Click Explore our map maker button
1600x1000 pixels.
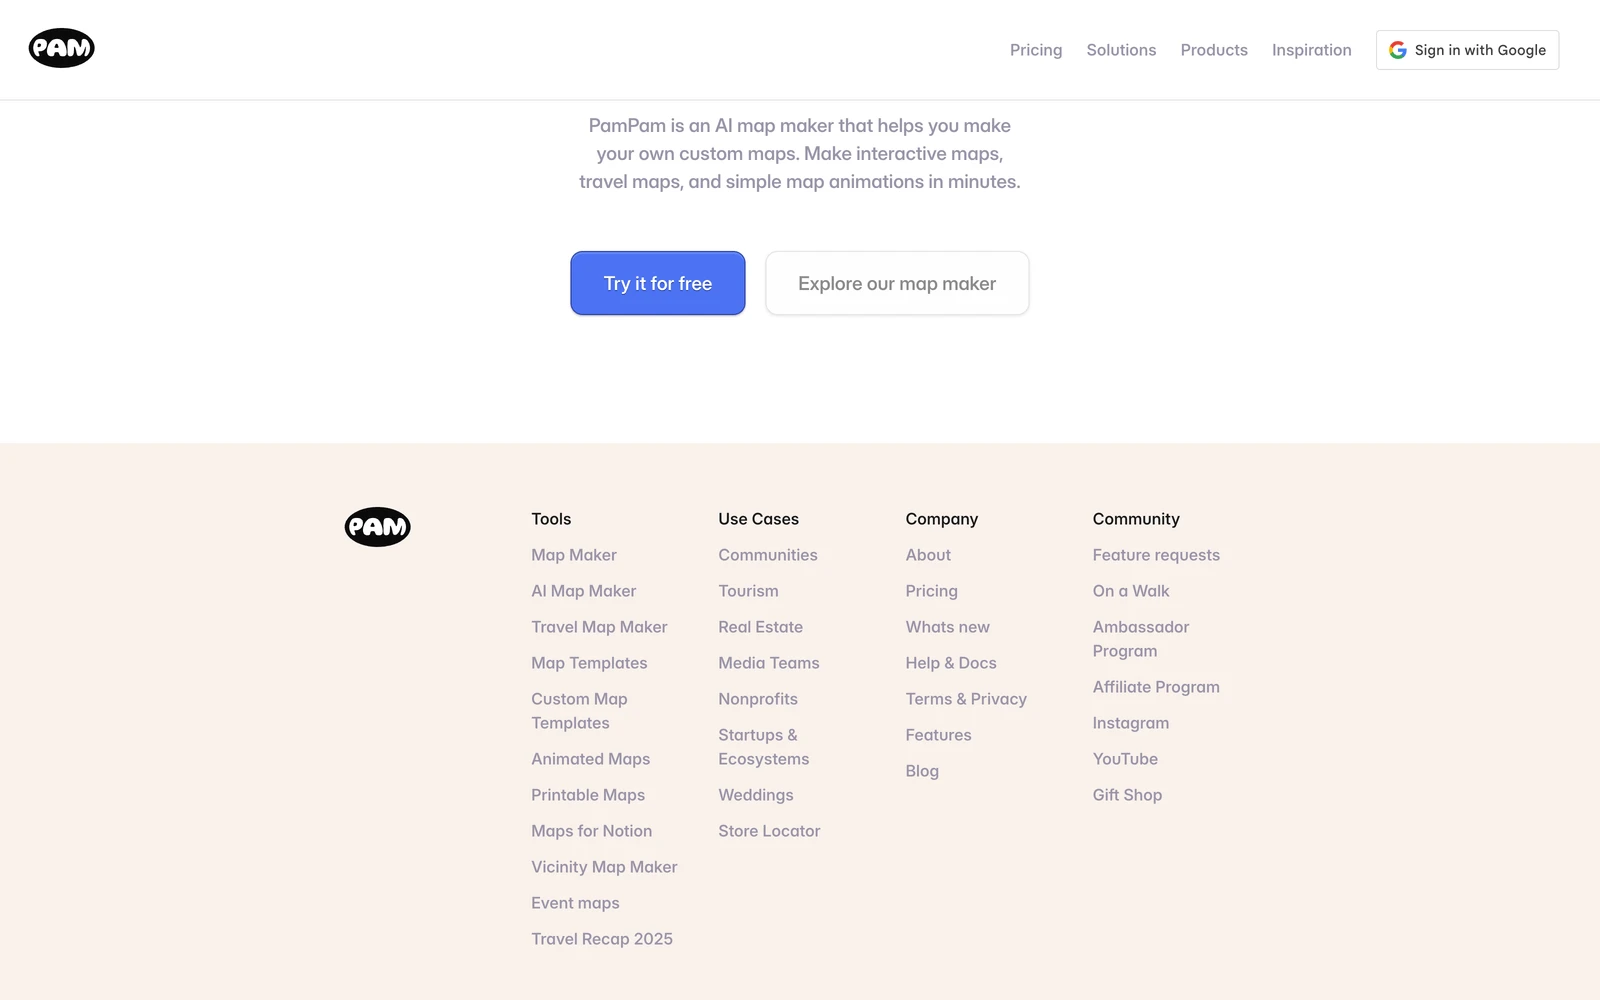coord(897,283)
